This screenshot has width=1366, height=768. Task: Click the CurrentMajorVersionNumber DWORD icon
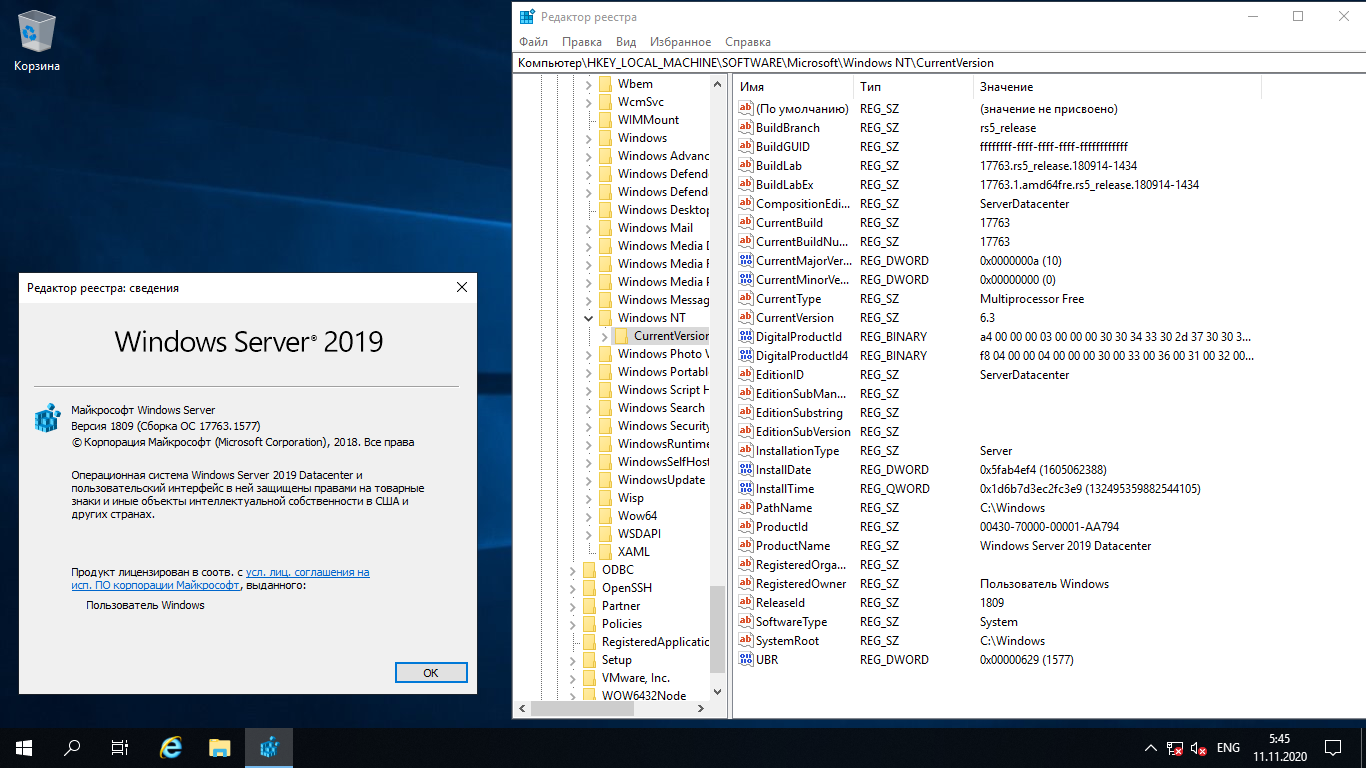[x=745, y=261]
